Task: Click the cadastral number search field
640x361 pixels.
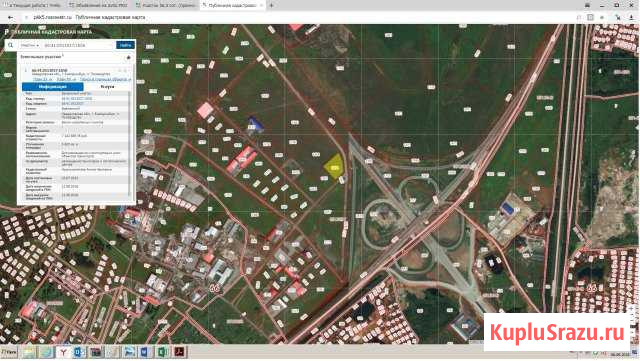Action: point(78,45)
